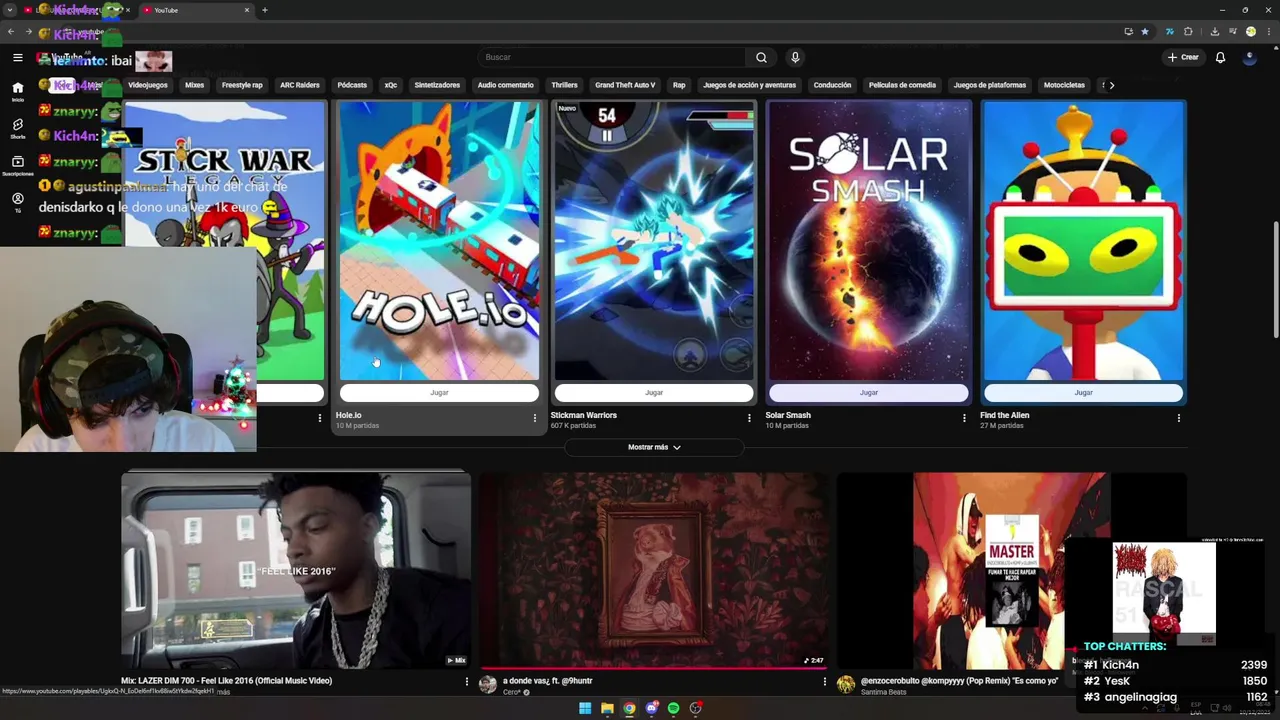Viewport: 1280px width, 720px height.
Task: Open the Chrome extensions puzzle icon
Action: 1188,31
